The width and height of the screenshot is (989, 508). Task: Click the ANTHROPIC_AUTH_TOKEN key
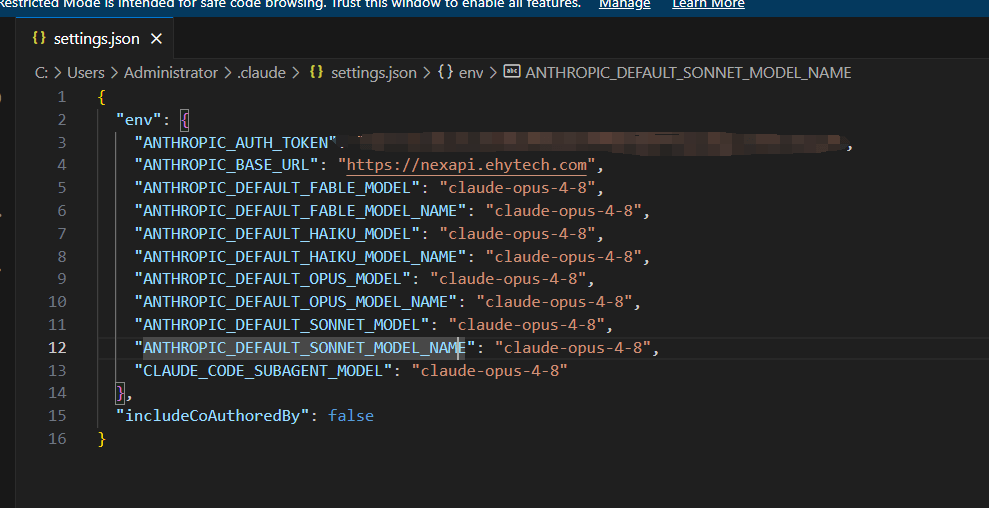(236, 143)
